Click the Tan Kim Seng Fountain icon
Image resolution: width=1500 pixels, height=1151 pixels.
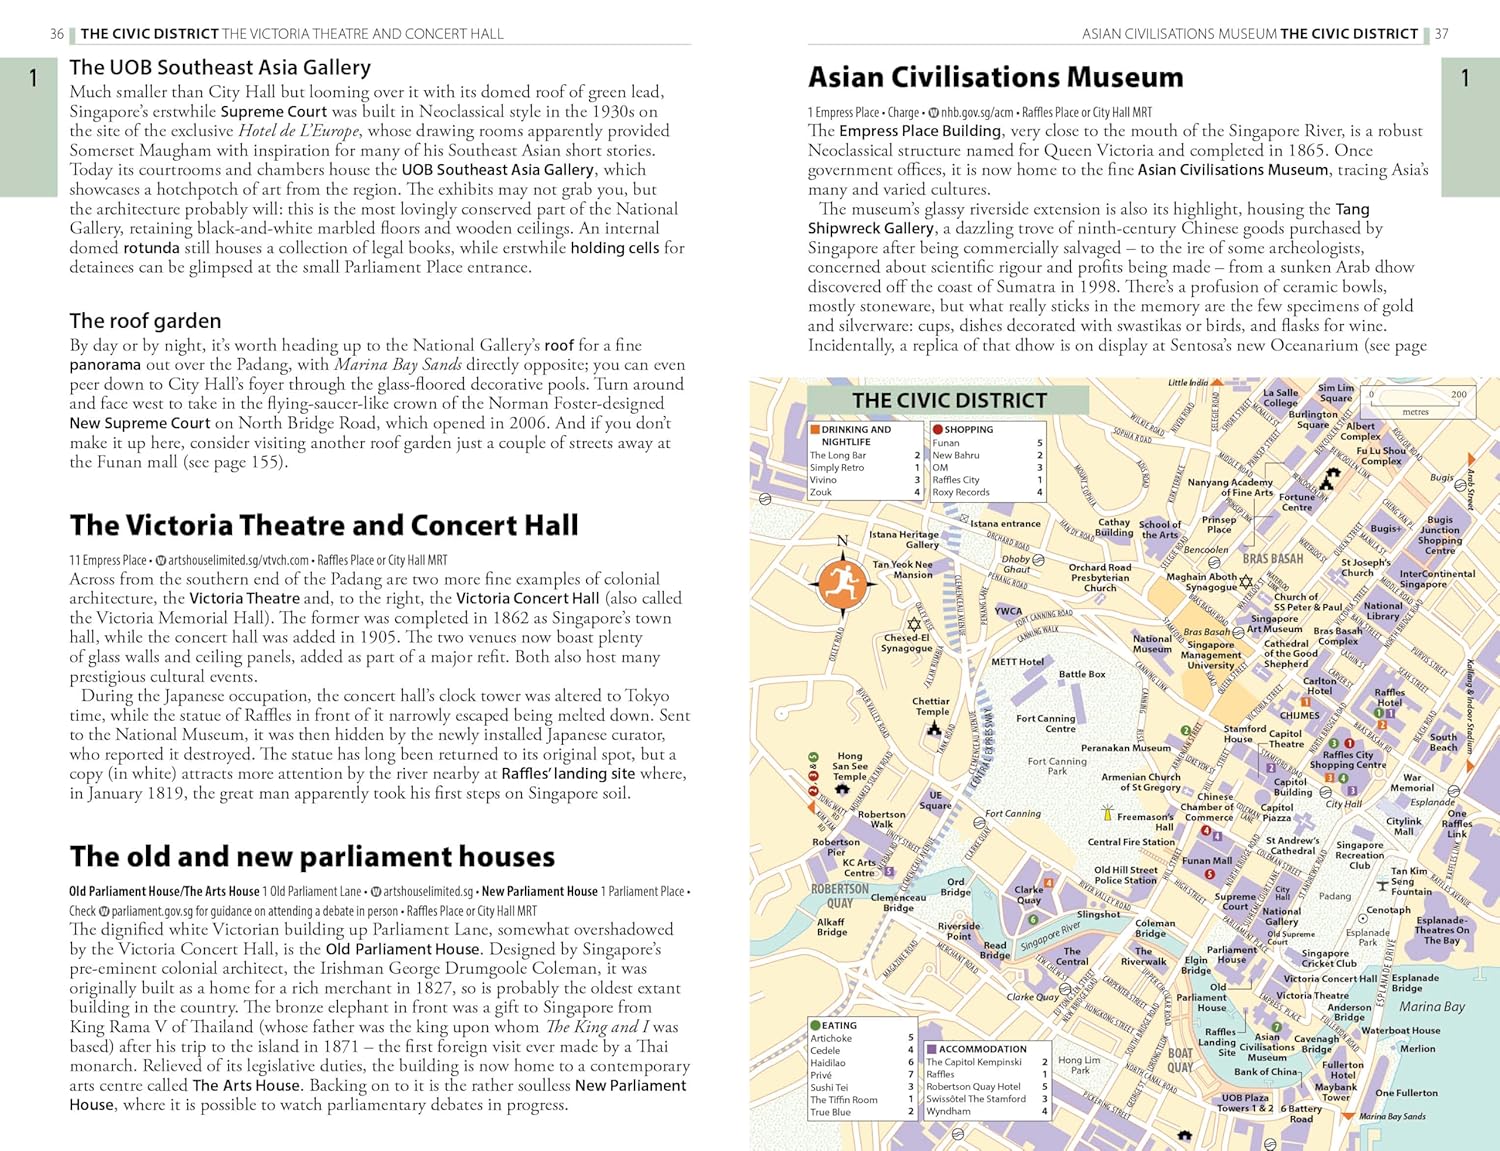1382,885
